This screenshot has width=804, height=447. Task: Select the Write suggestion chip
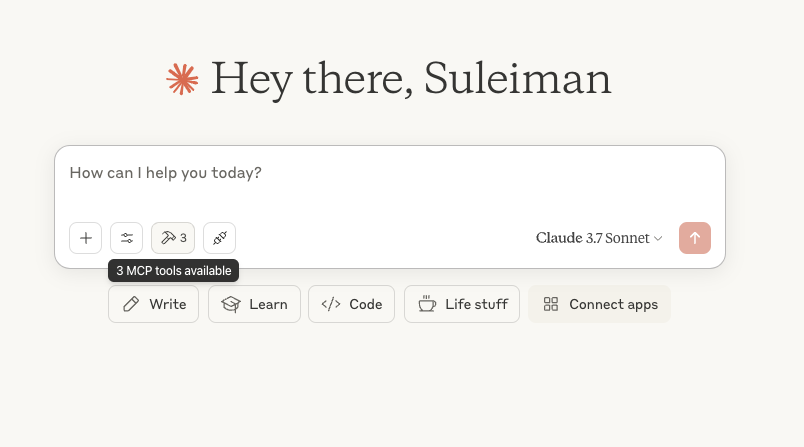pyautogui.click(x=154, y=304)
